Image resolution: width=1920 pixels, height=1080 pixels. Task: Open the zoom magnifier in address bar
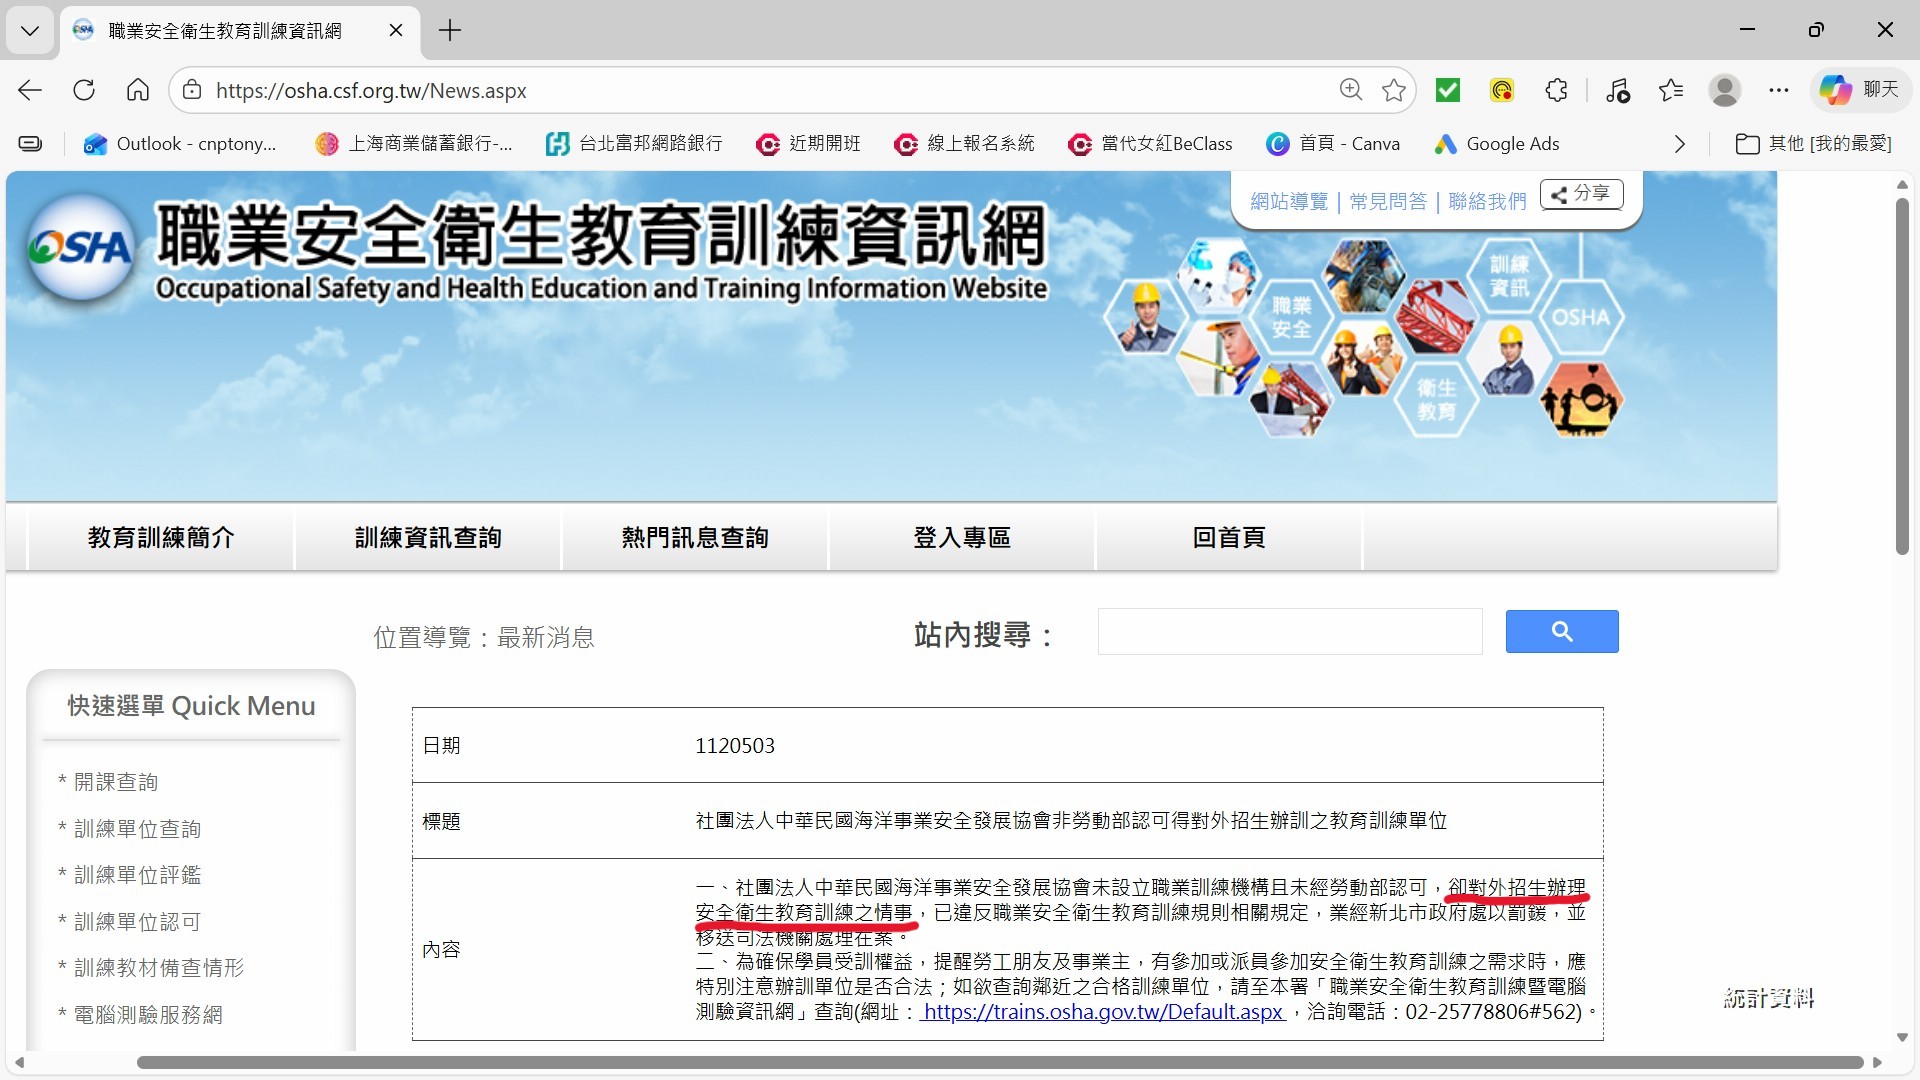click(1350, 90)
